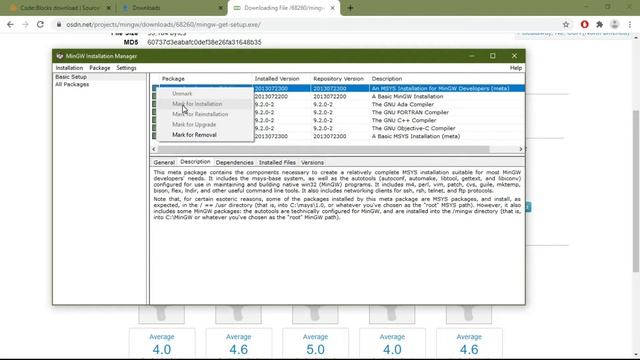Open a new browser tab

[x=350, y=8]
